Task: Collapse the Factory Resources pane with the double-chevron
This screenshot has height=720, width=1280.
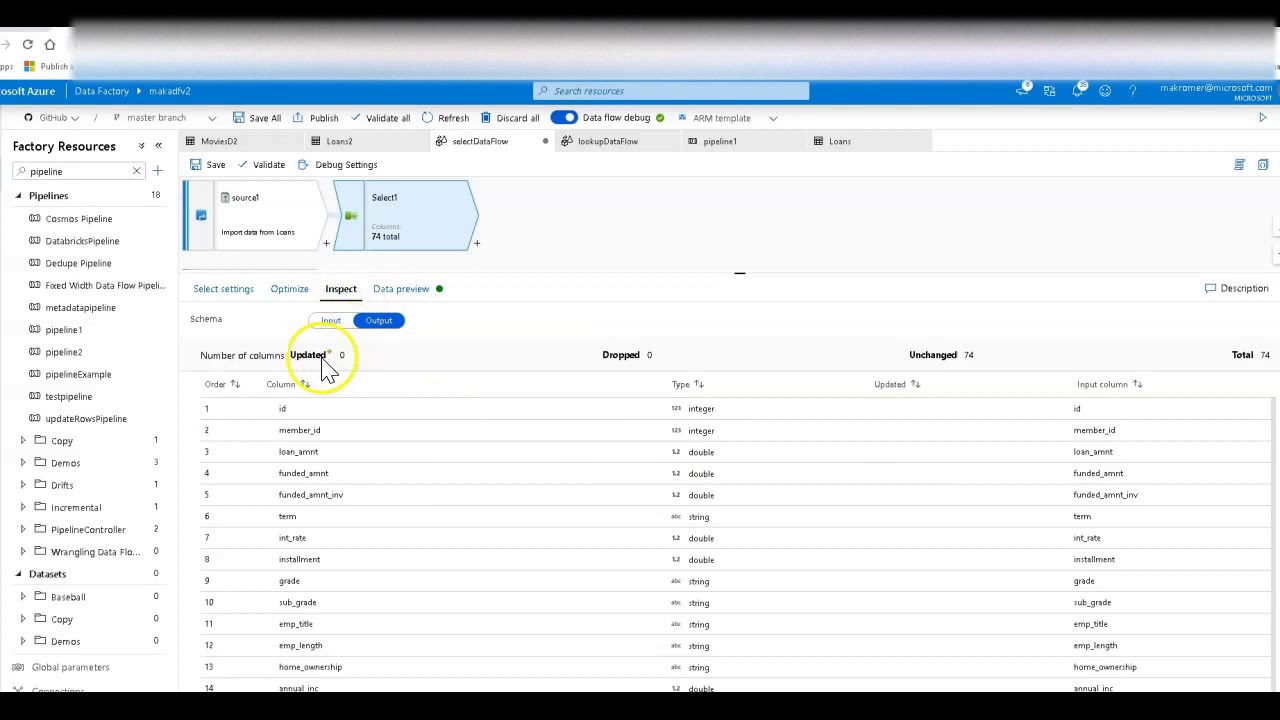Action: coord(158,146)
